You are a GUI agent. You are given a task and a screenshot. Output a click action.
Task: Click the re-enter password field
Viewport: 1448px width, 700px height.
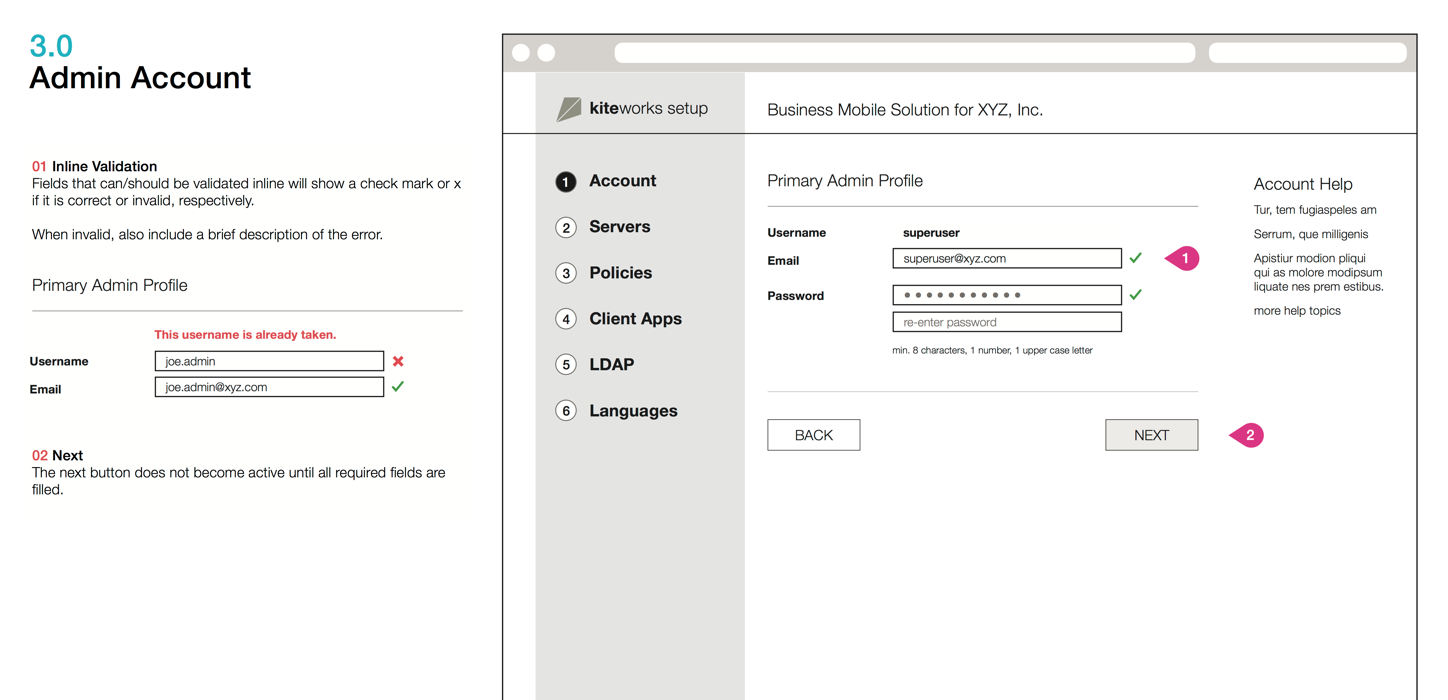[x=1006, y=322]
